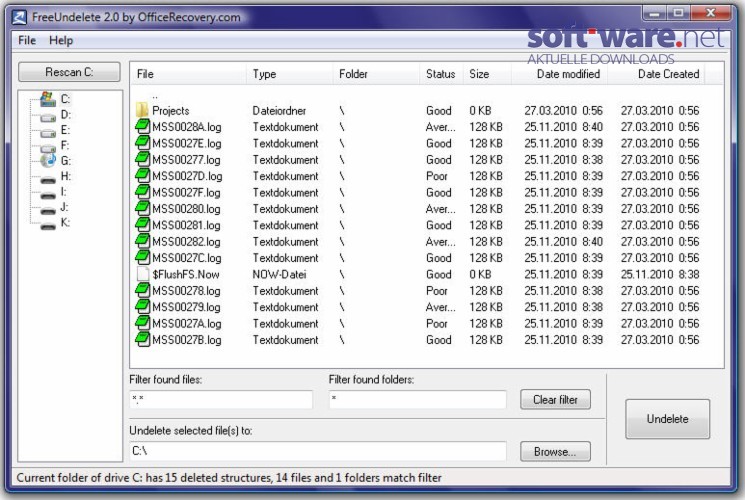The image size is (745, 500).
Task: Select file name $FlushFS.Now
Action: pyautogui.click(x=186, y=274)
